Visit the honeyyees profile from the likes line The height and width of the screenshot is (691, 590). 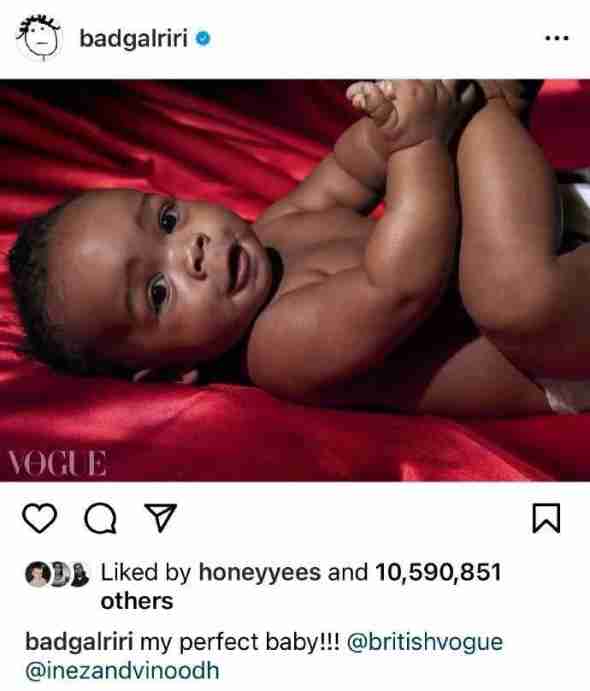[x=260, y=573]
